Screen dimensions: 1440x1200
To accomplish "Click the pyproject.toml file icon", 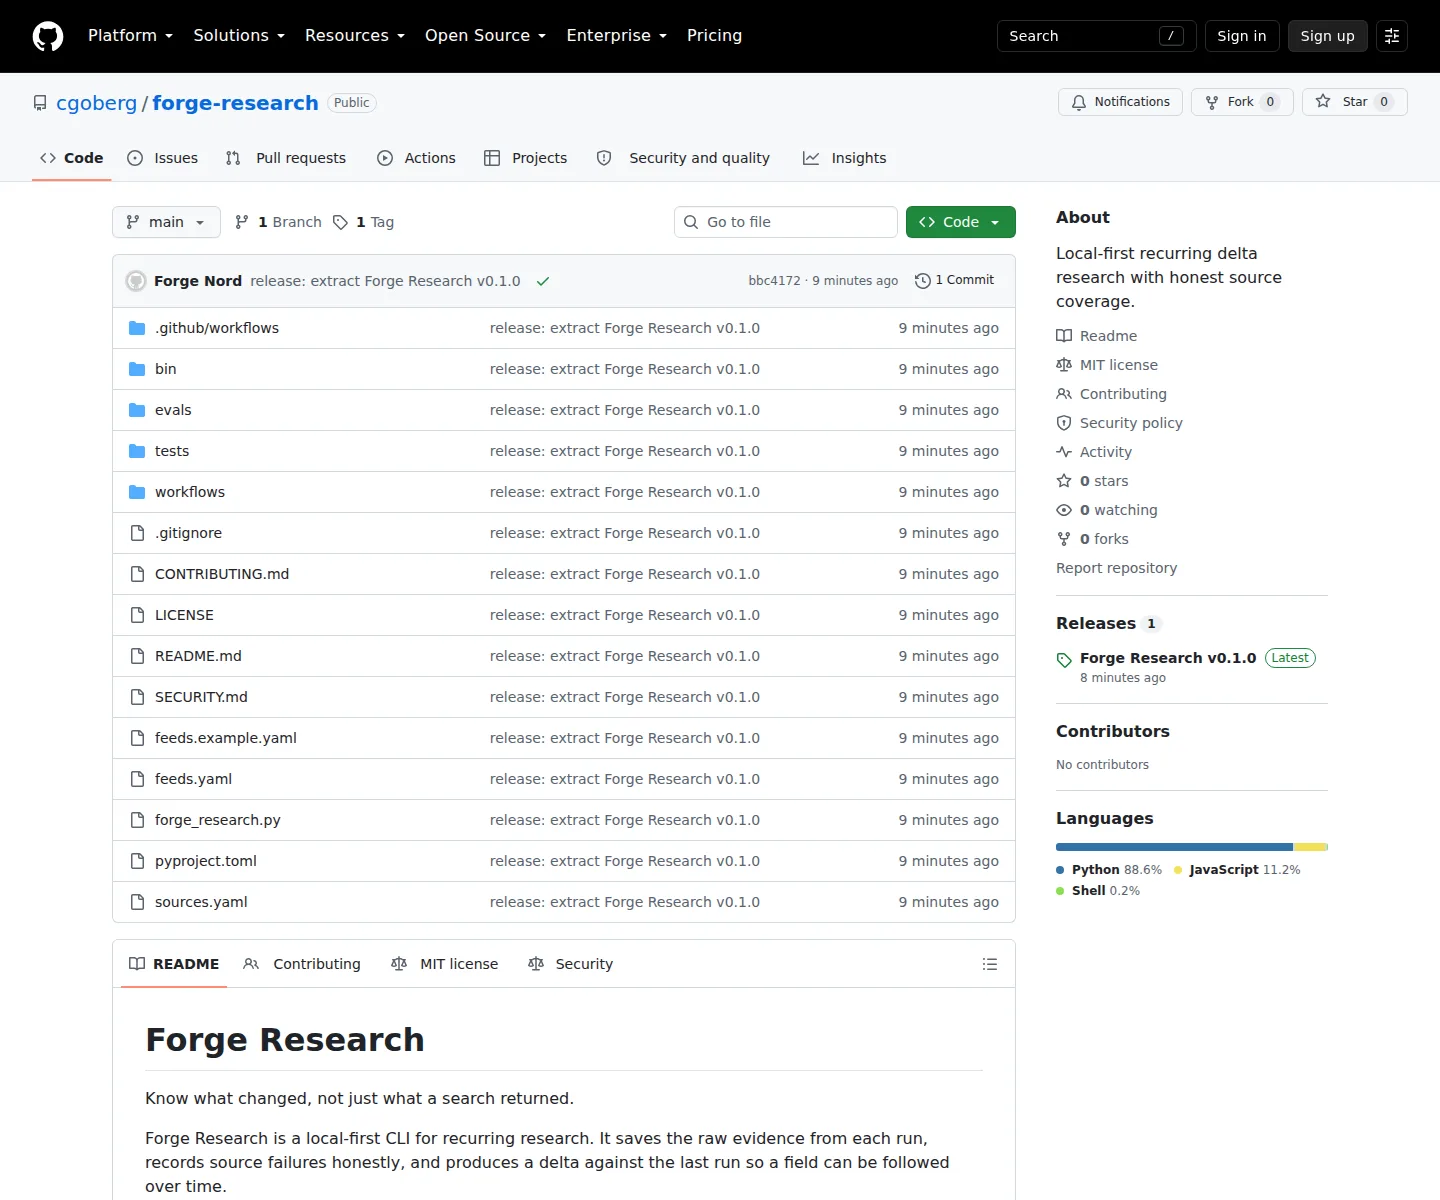I will pos(137,861).
